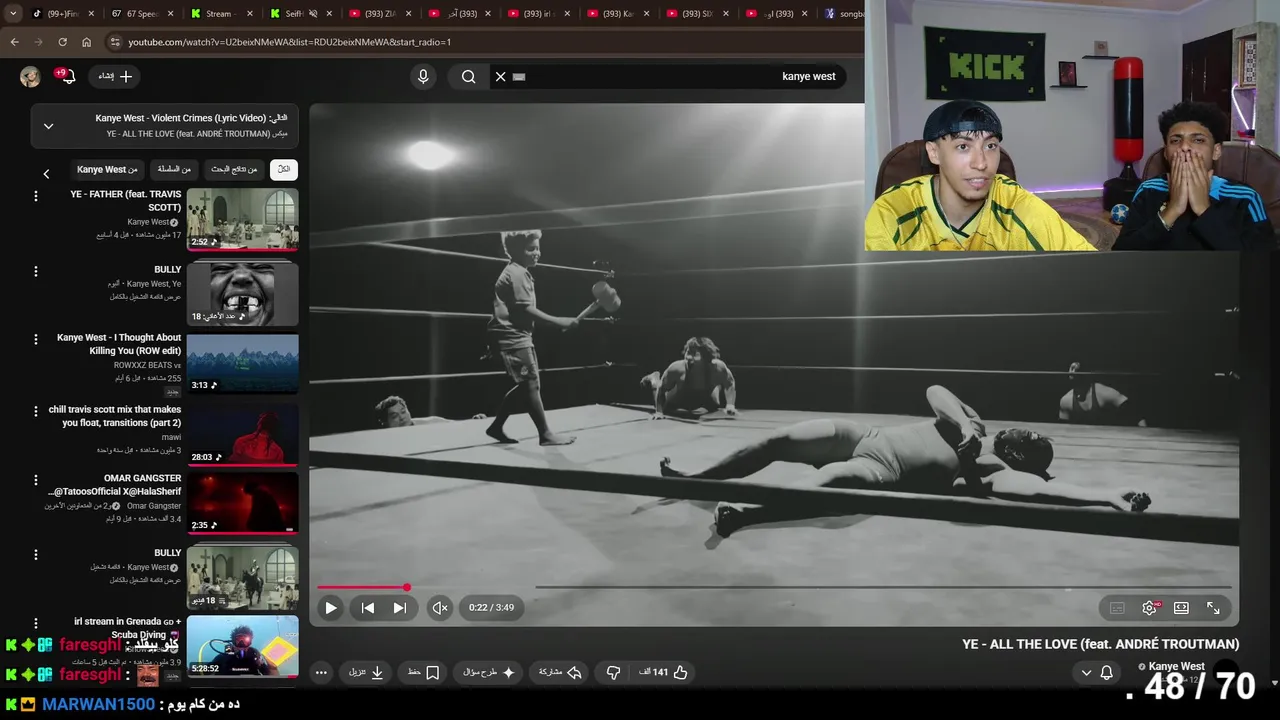Click the Create plus button
Viewport: 1280px width, 720px height.
click(x=115, y=77)
